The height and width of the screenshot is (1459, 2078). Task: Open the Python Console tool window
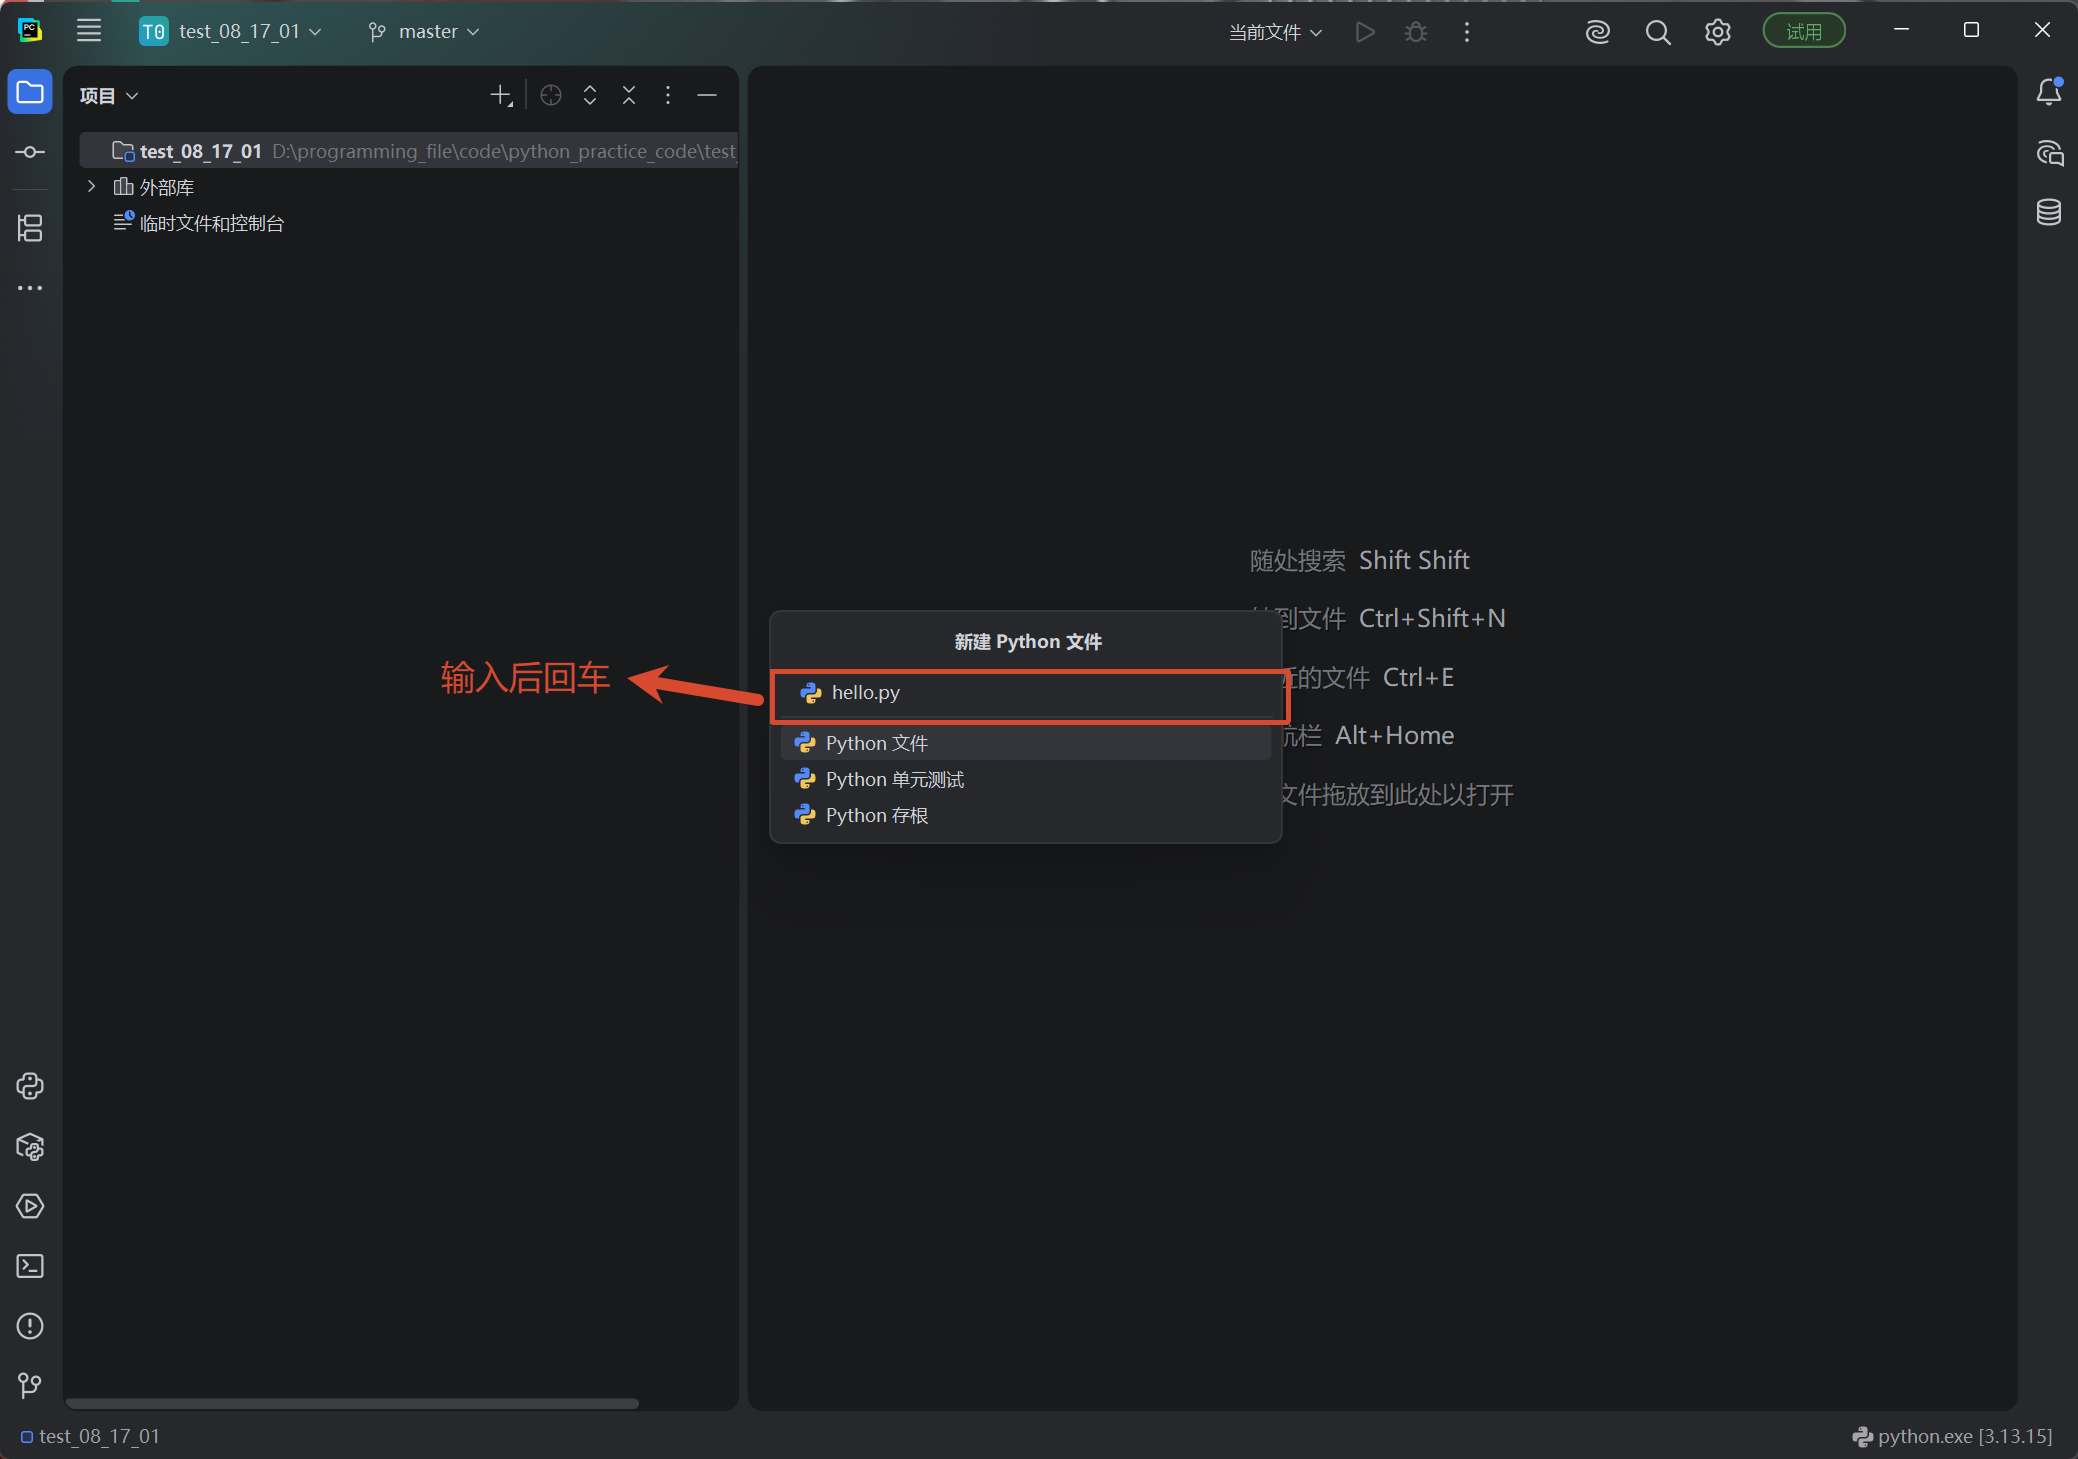[x=30, y=1086]
